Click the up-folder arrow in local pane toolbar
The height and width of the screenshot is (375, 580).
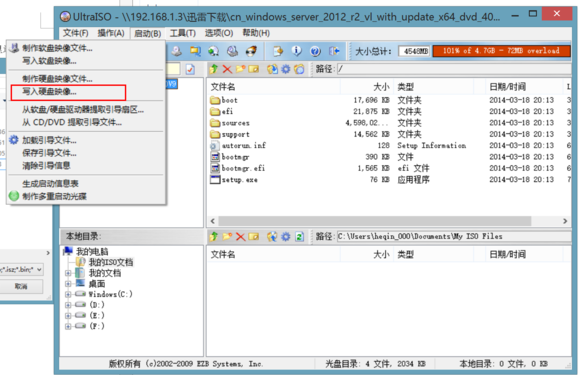click(x=213, y=237)
